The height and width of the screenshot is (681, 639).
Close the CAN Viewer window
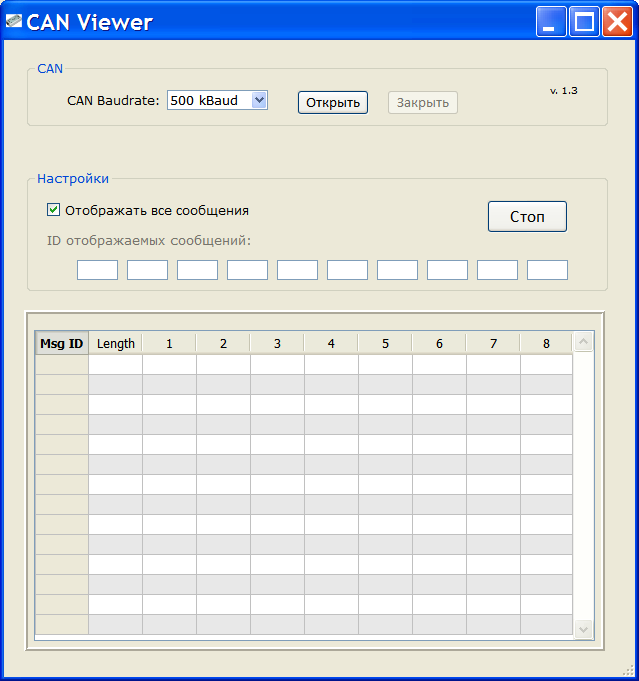(x=617, y=21)
